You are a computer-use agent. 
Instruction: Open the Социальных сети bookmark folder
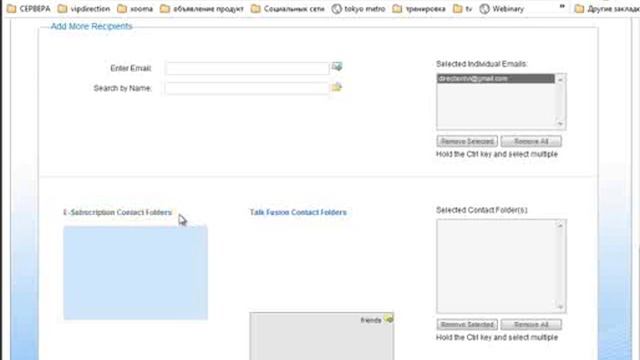click(x=288, y=9)
